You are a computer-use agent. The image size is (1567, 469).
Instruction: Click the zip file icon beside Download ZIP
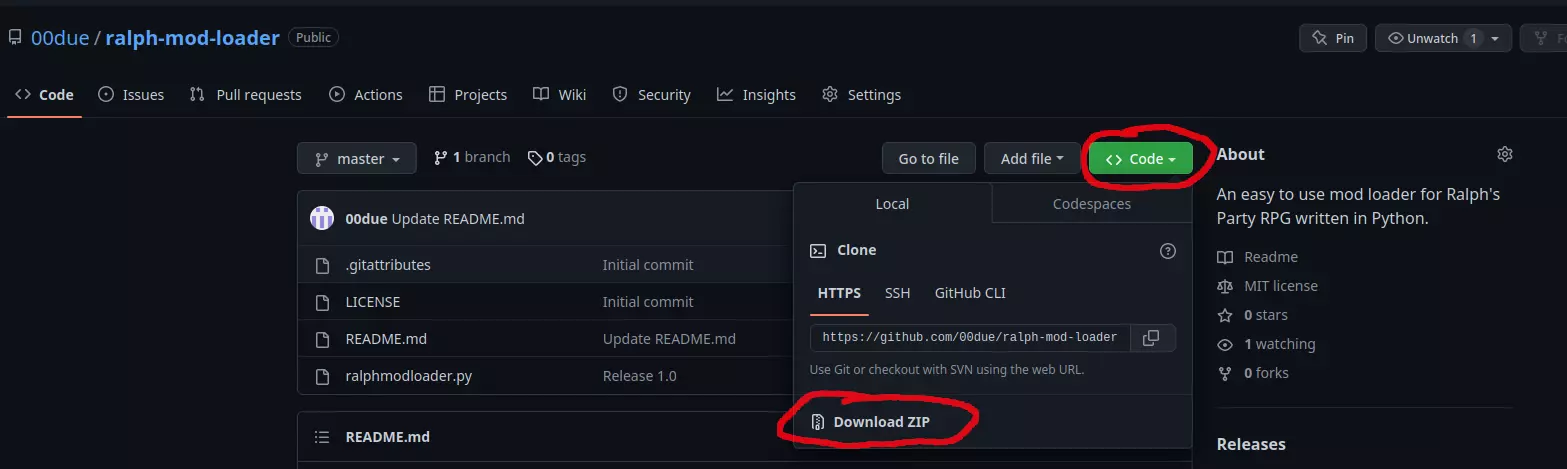click(818, 422)
